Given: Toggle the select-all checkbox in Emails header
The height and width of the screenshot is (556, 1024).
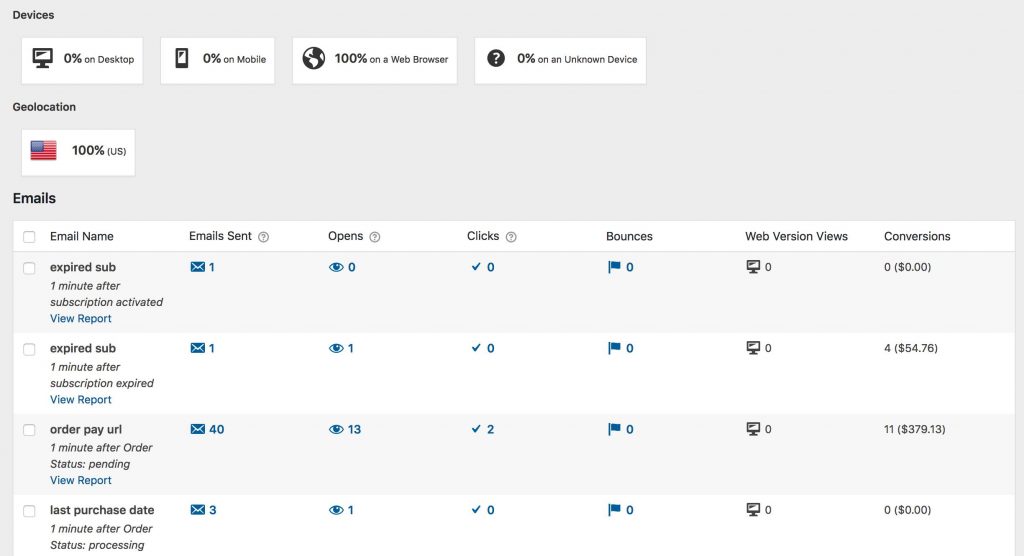Looking at the screenshot, I should pos(29,237).
